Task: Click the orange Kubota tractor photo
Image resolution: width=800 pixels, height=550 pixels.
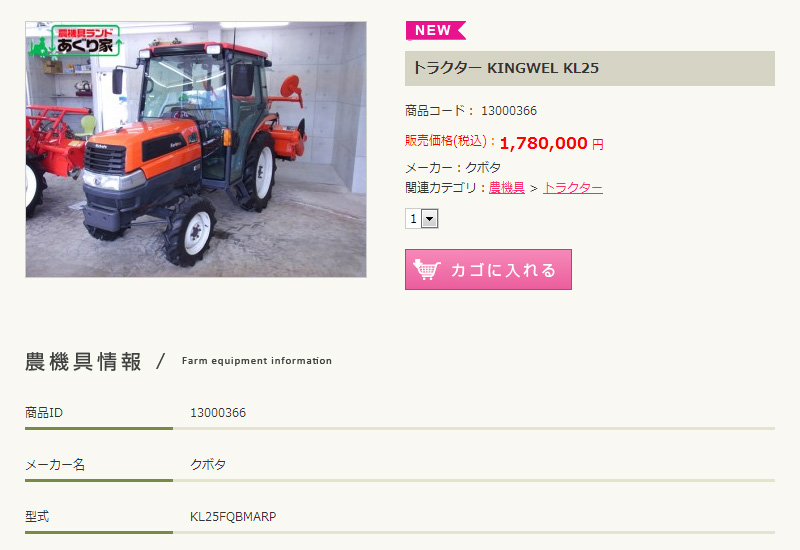Action: [x=196, y=149]
